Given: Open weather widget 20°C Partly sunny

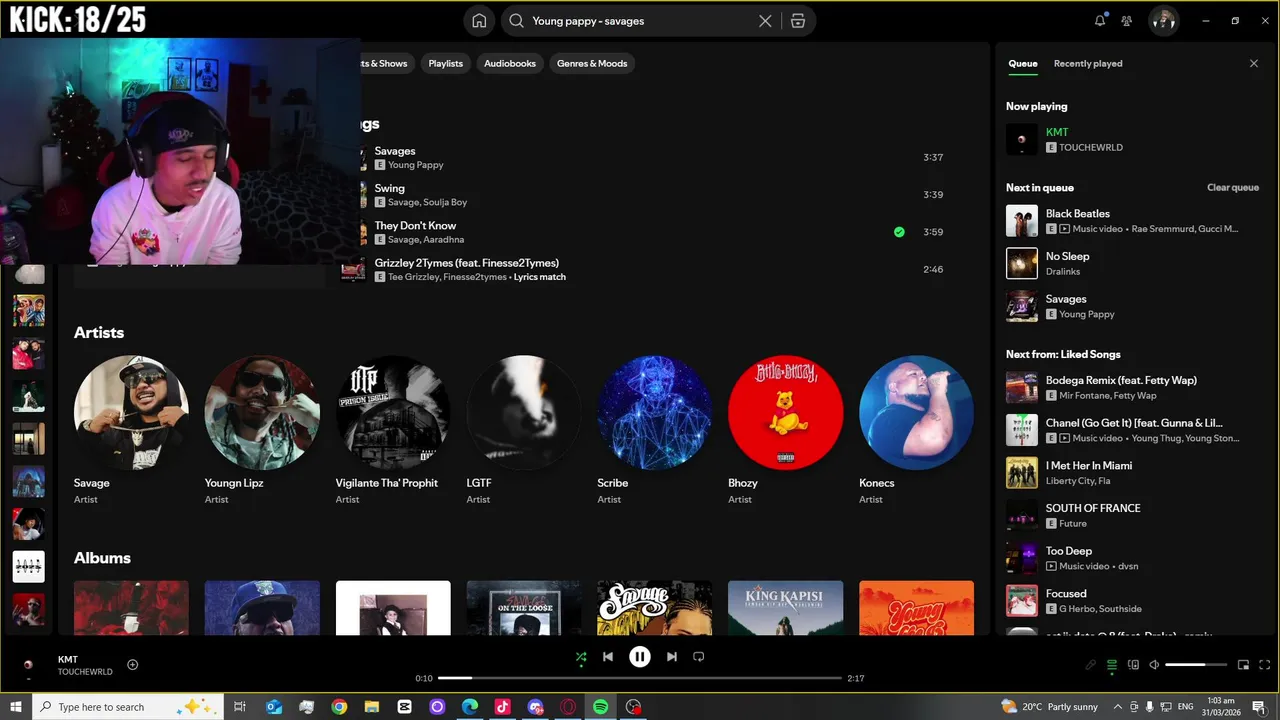Looking at the screenshot, I should pyautogui.click(x=1050, y=707).
